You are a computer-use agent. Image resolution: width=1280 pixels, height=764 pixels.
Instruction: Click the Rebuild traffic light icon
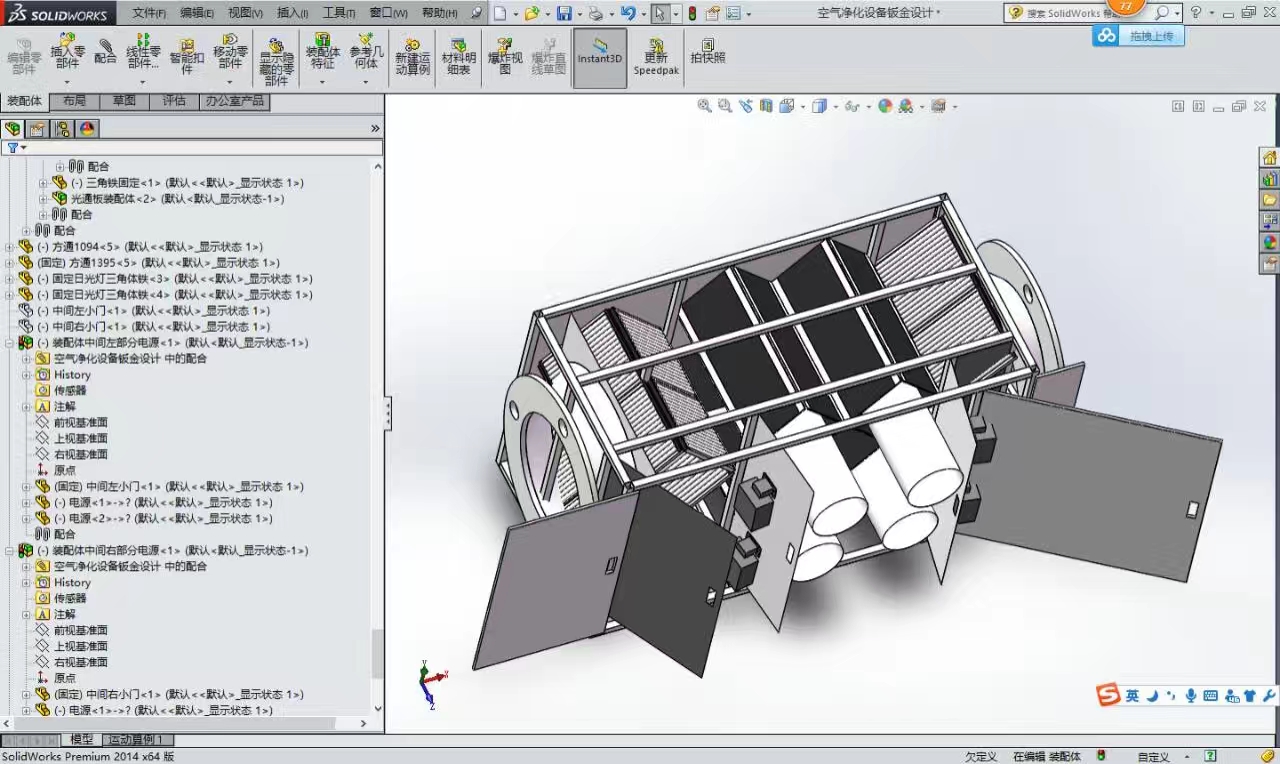click(x=691, y=13)
